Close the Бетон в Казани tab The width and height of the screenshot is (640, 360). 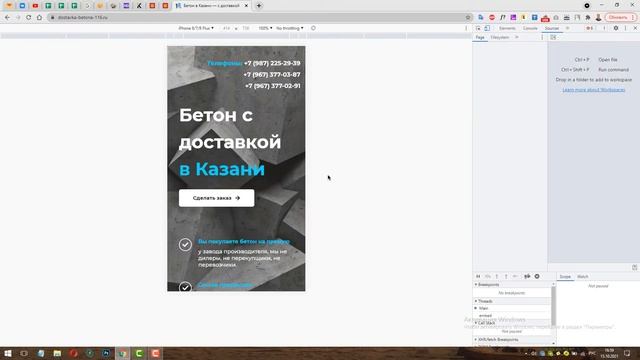[x=246, y=6]
